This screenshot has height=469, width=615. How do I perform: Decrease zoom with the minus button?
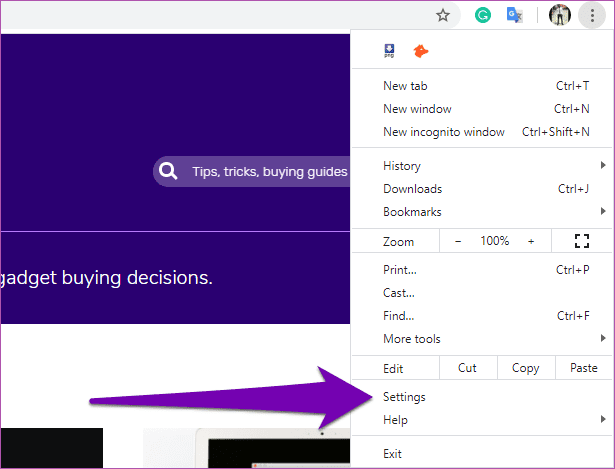(x=458, y=241)
